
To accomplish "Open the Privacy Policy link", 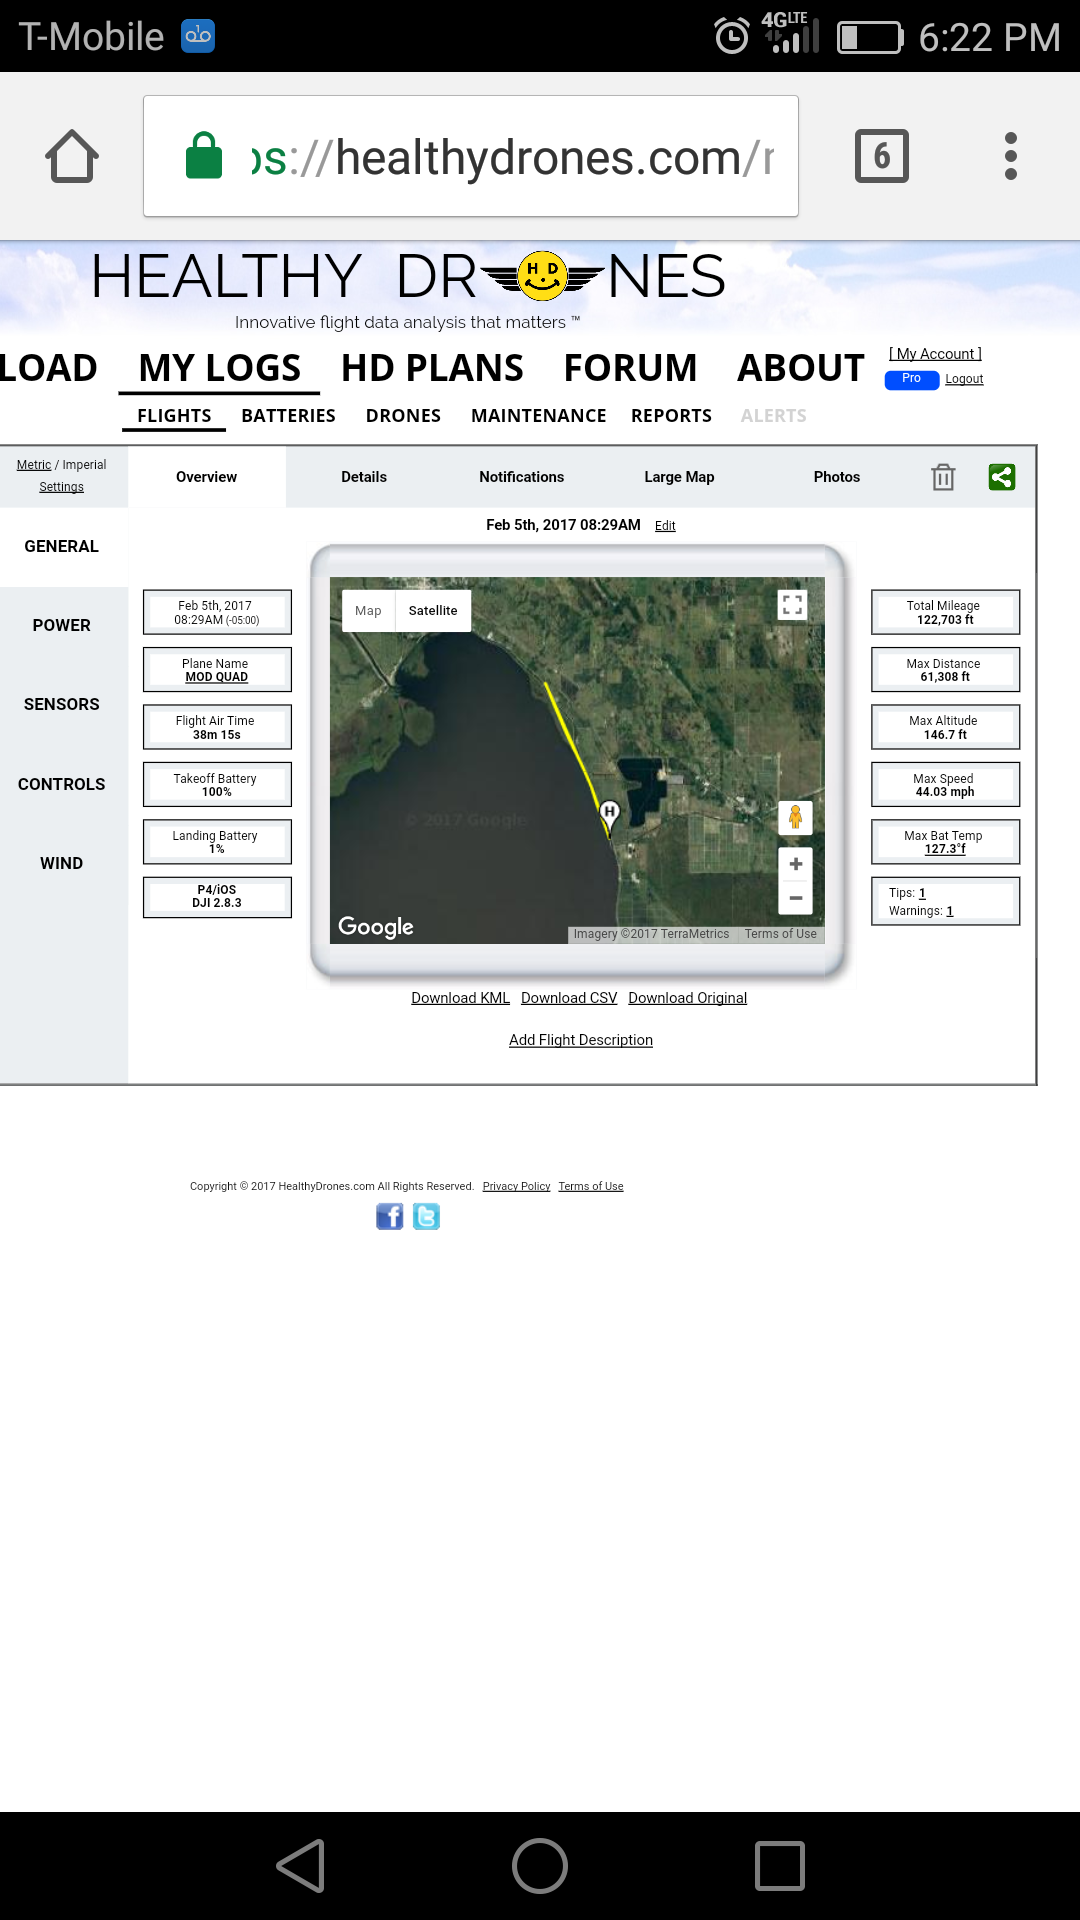I will 516,1186.
